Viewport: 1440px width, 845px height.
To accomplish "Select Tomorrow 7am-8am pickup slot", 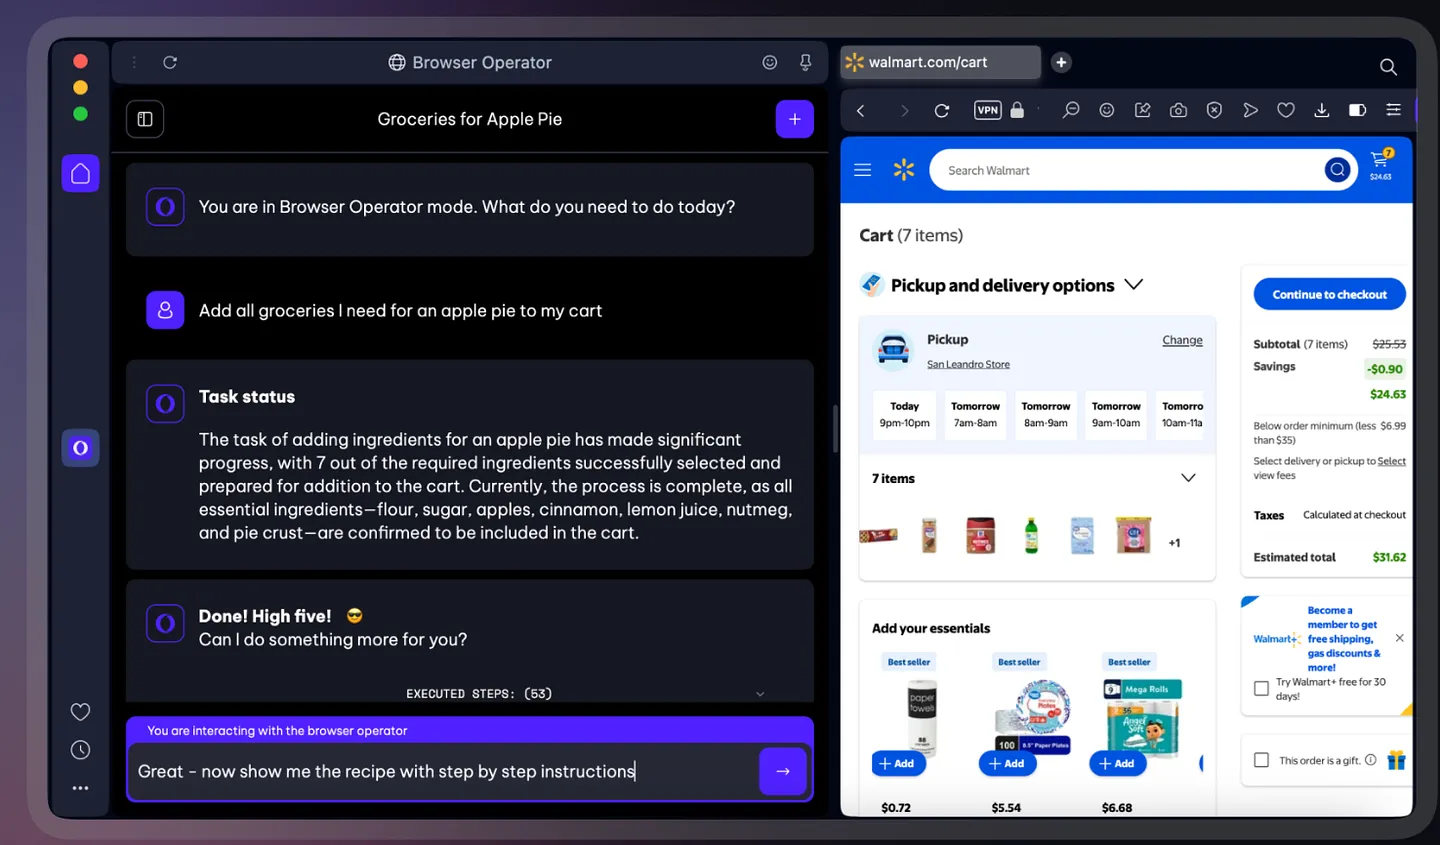I will coord(975,415).
